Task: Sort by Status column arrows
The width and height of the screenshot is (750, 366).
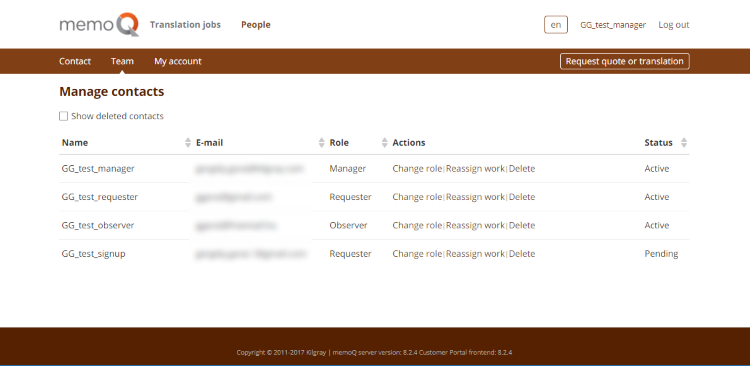Action: [684, 143]
